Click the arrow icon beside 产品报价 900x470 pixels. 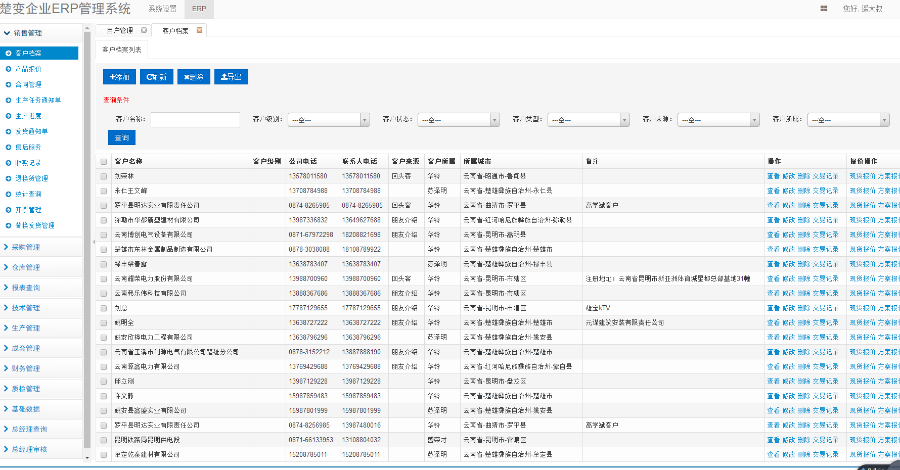point(8,69)
